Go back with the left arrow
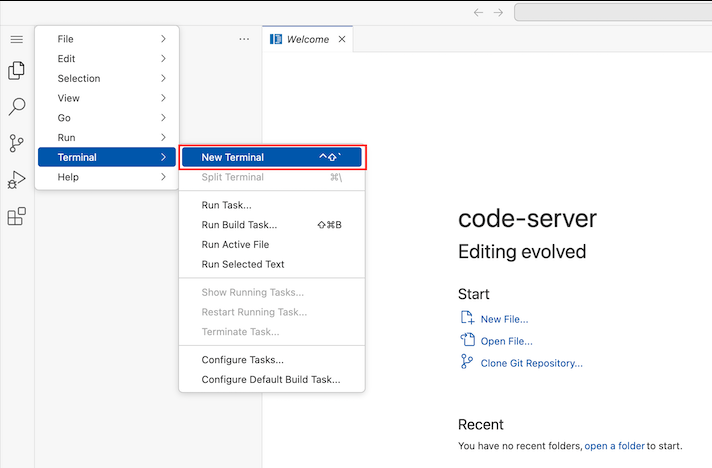The height and width of the screenshot is (468, 712). [478, 12]
